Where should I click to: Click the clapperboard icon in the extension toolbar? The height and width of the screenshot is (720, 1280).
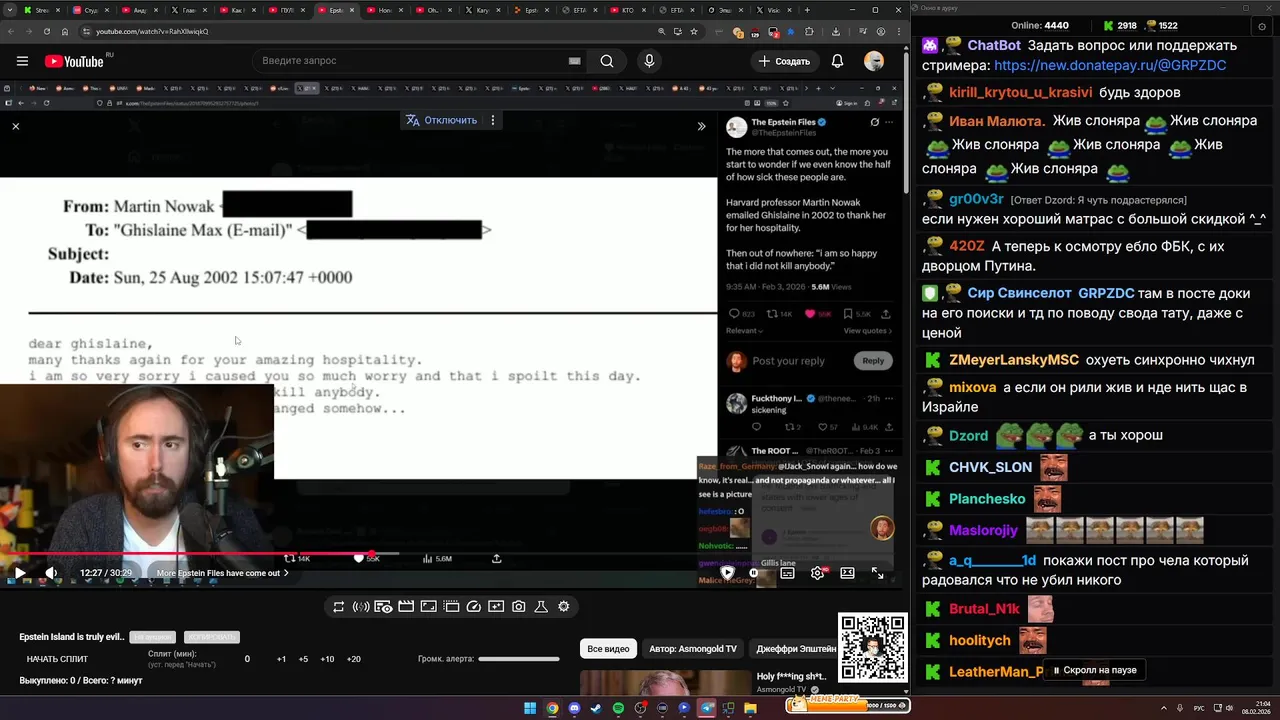coord(406,606)
